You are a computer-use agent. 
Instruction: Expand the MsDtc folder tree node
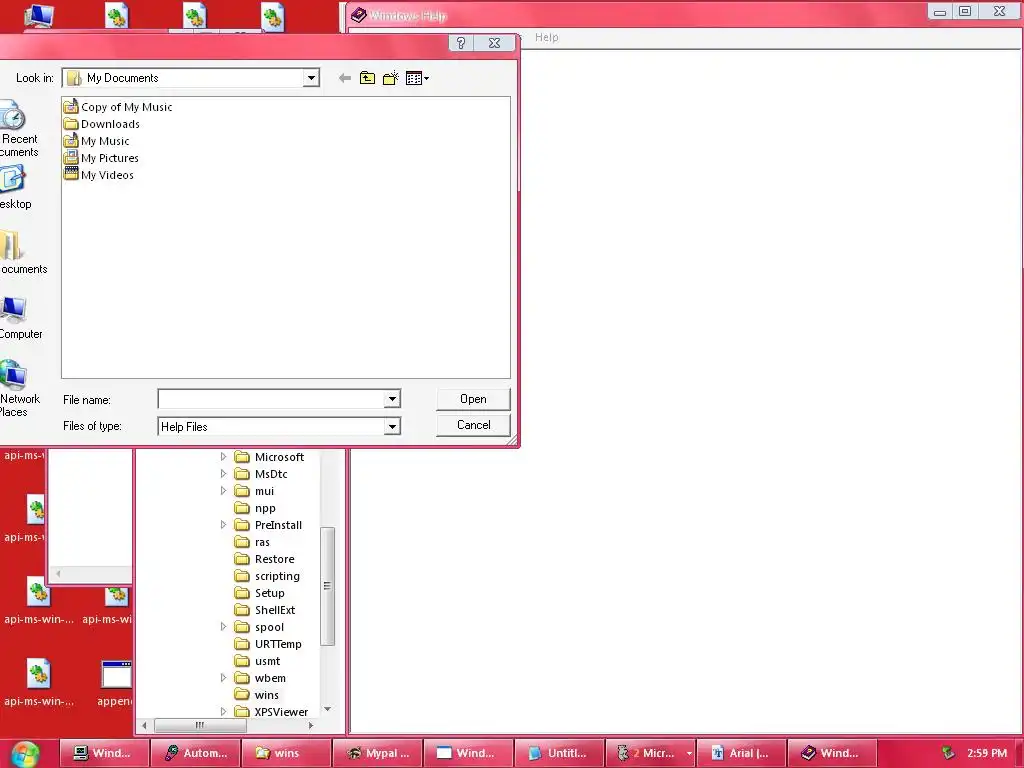click(223, 473)
